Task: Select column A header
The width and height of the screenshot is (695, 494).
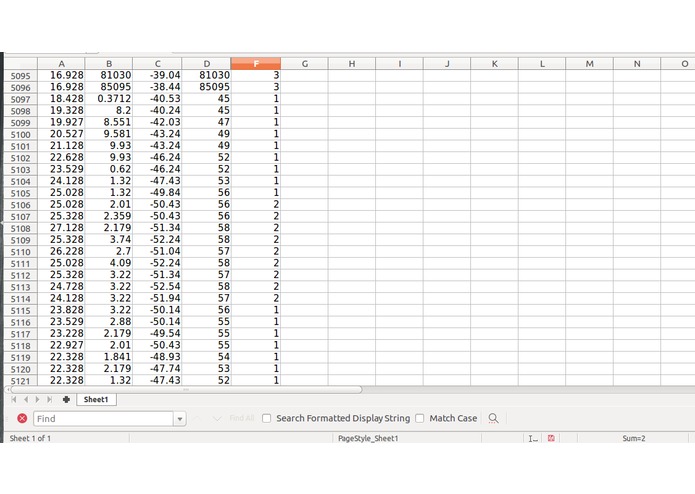Action: coord(61,64)
